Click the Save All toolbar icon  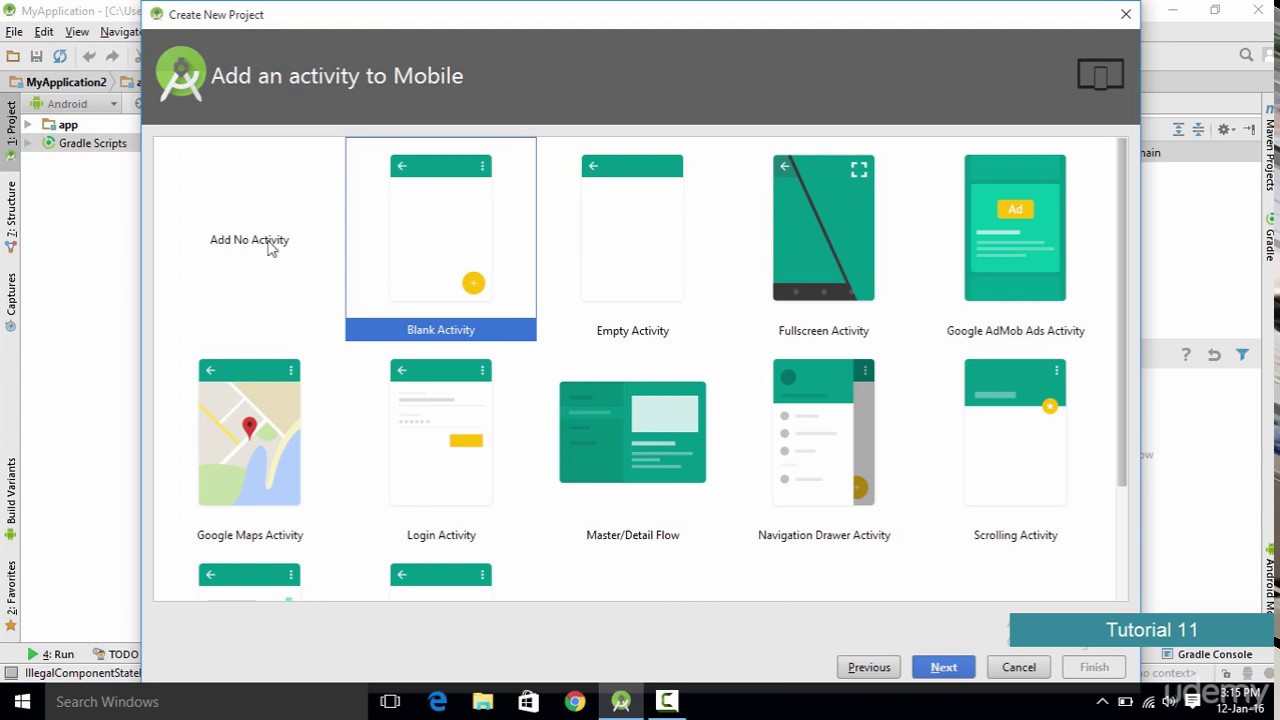(x=36, y=57)
